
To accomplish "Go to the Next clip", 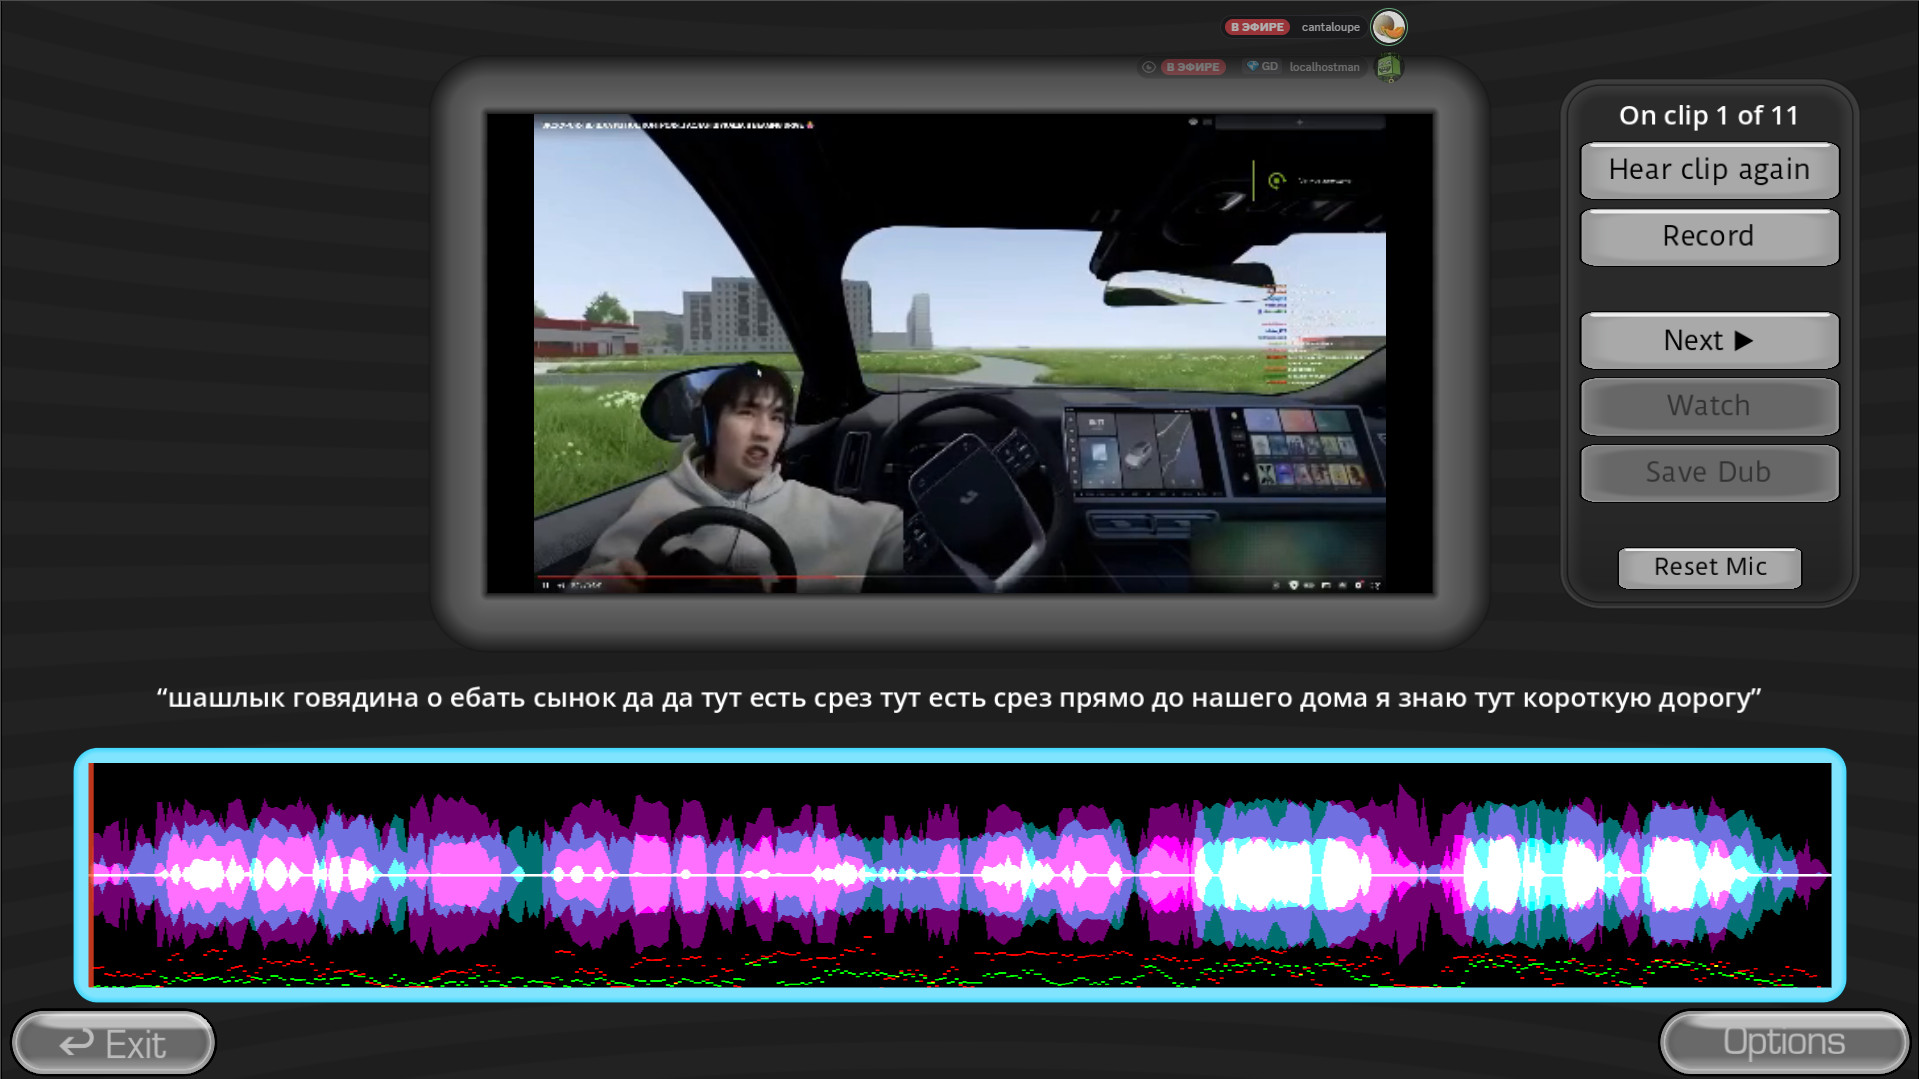I will click(x=1709, y=341).
